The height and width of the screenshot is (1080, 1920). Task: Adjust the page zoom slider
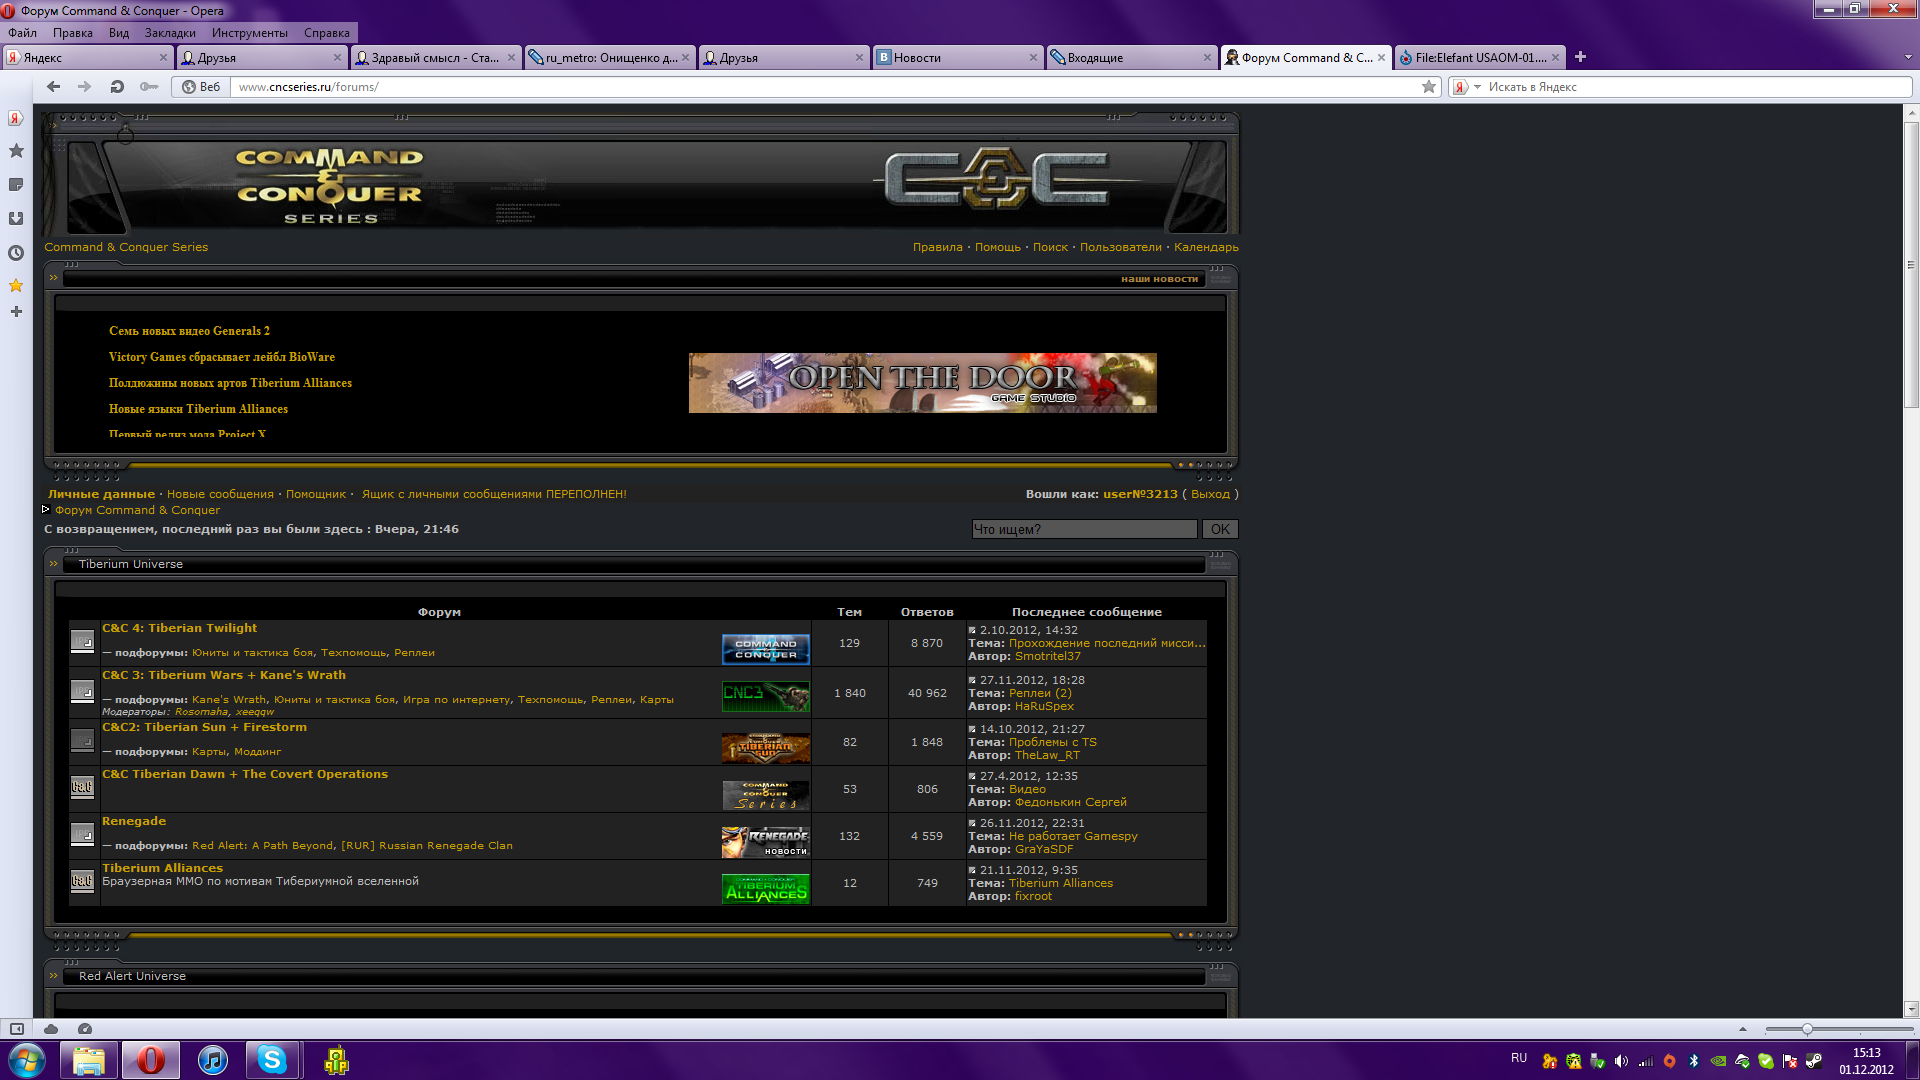click(1807, 1029)
